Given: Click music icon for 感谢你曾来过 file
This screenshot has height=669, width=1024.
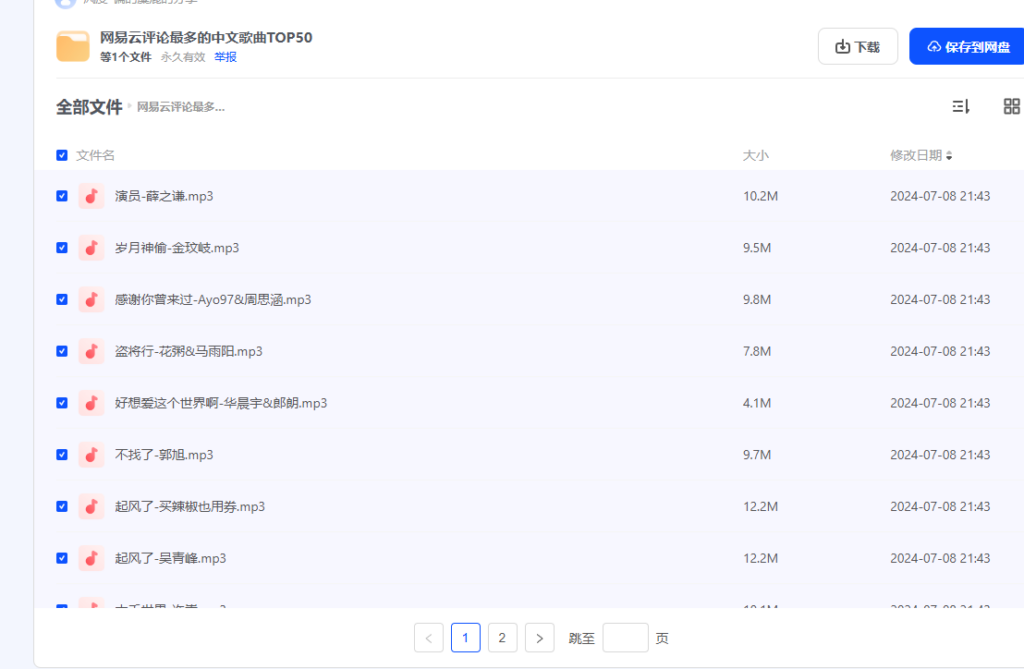Looking at the screenshot, I should pos(91,299).
